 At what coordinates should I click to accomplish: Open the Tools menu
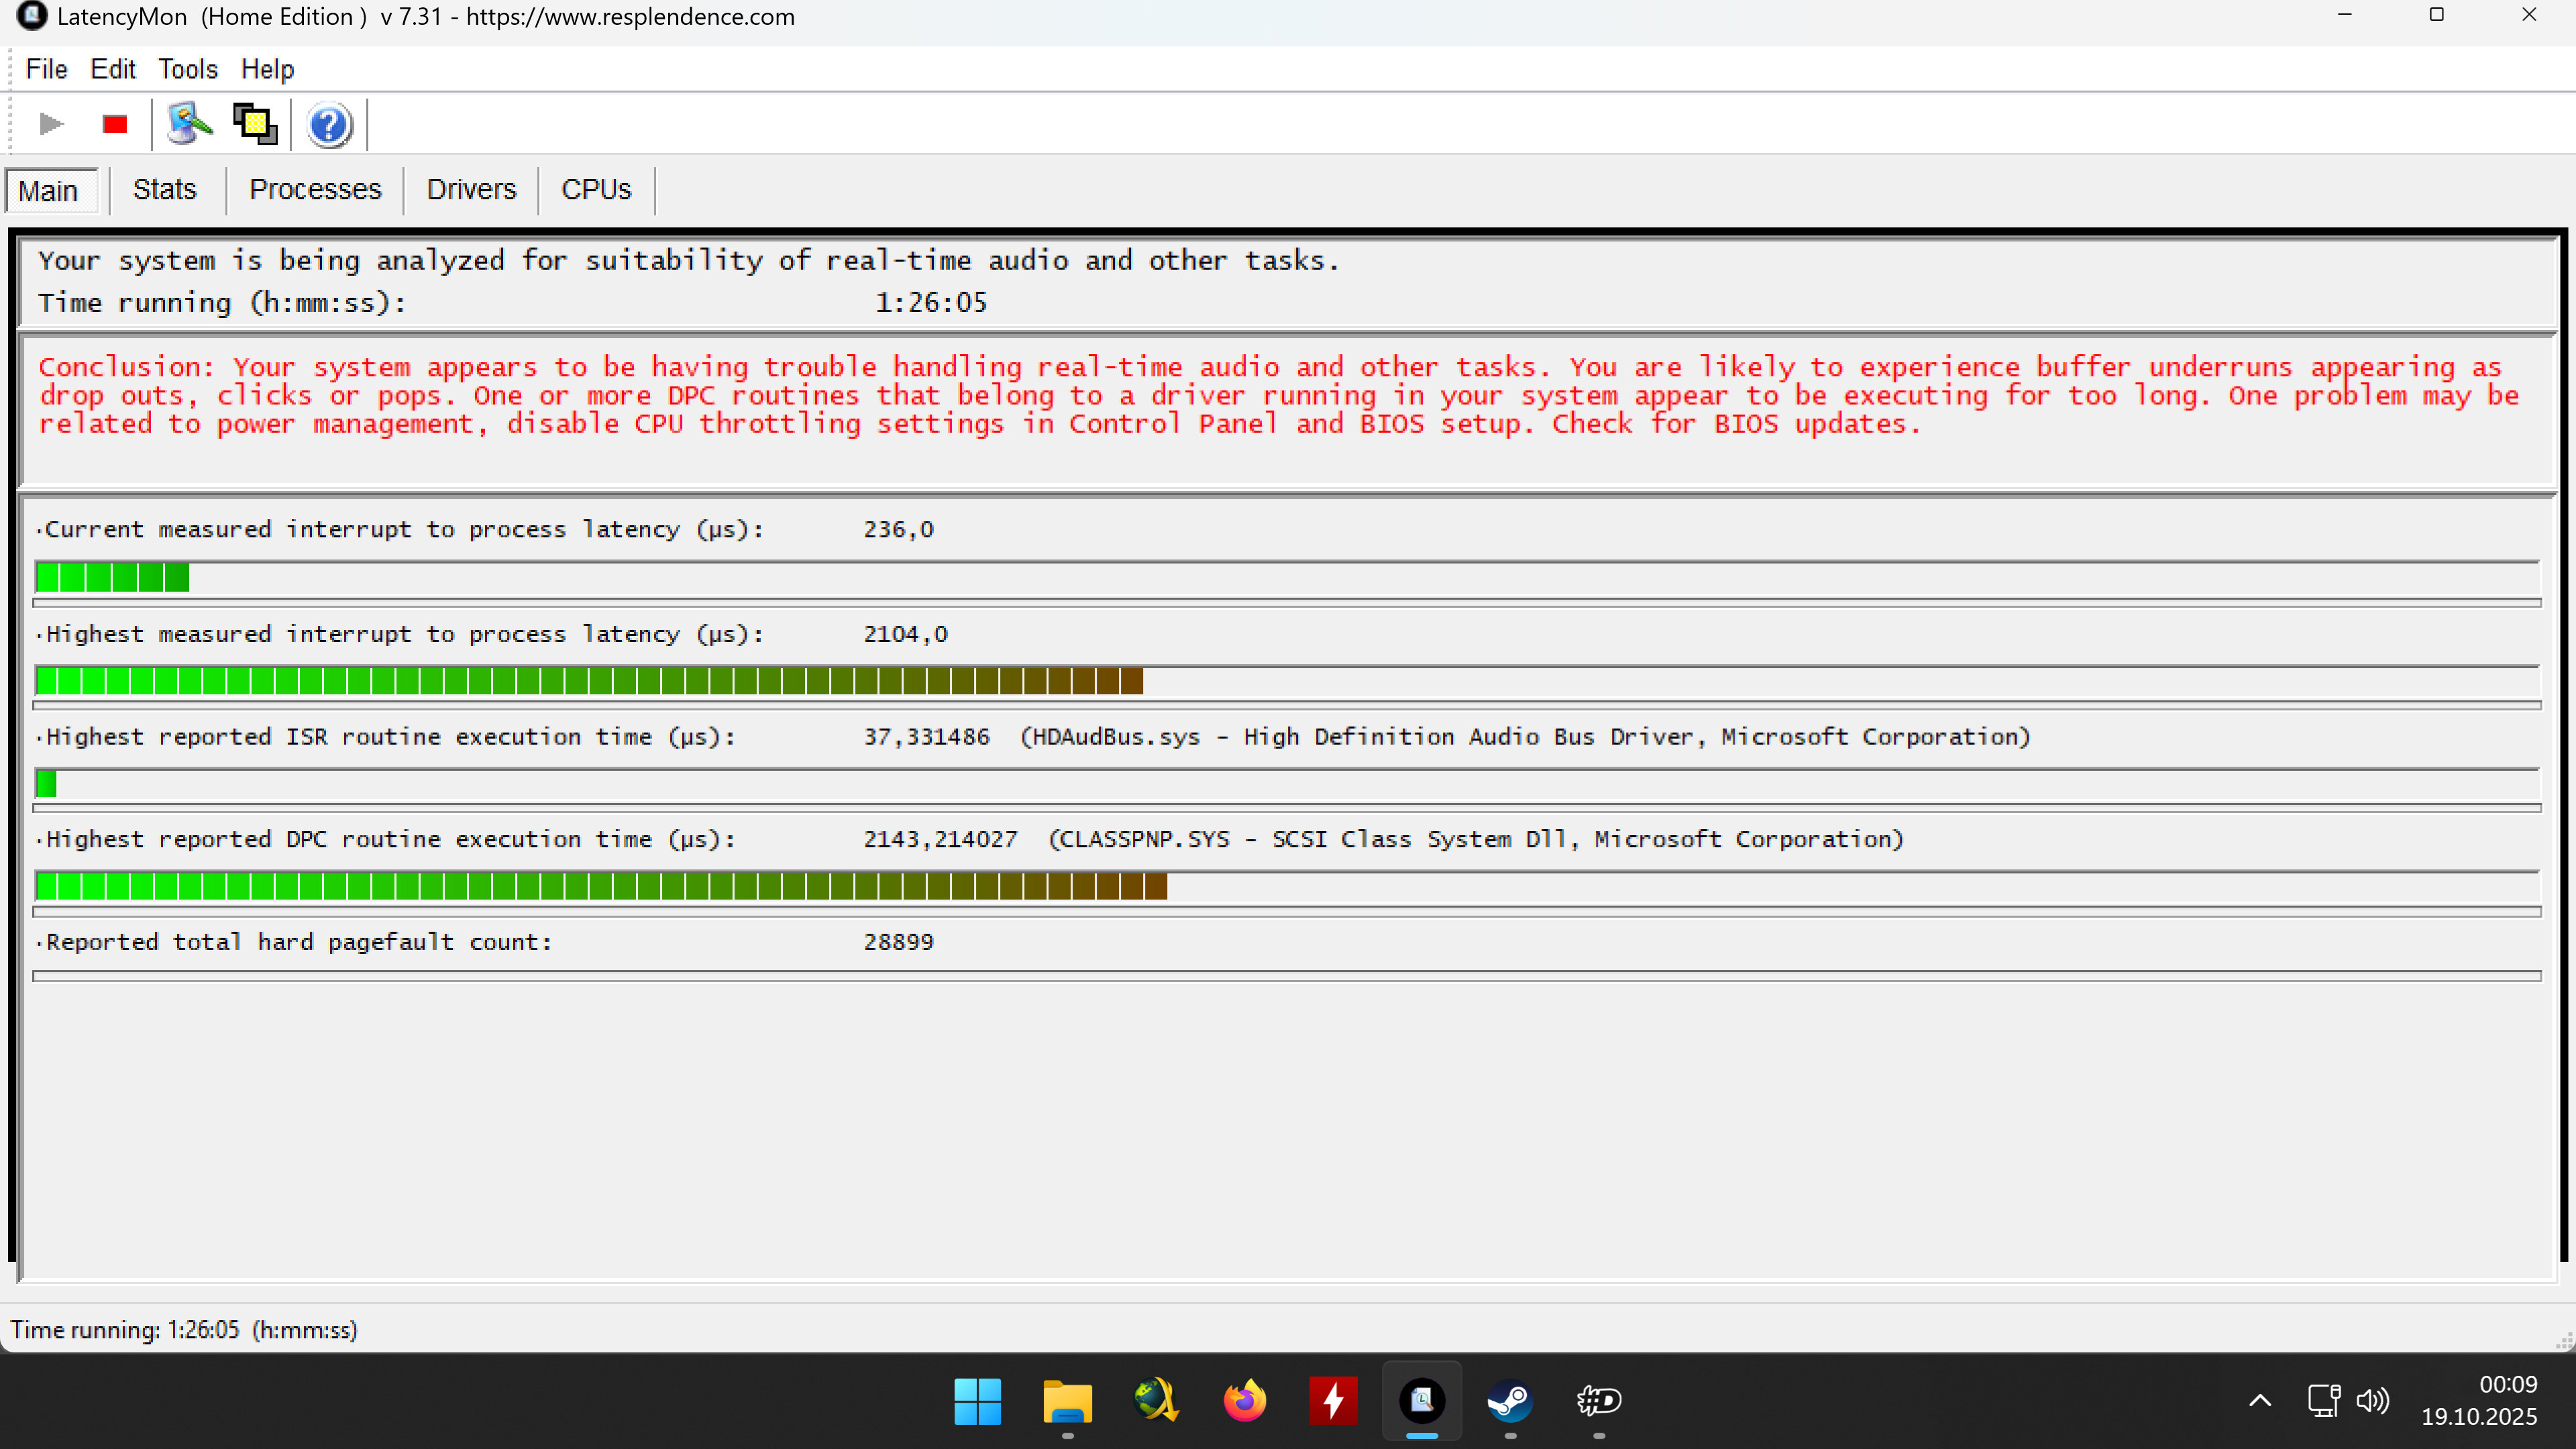tap(188, 69)
